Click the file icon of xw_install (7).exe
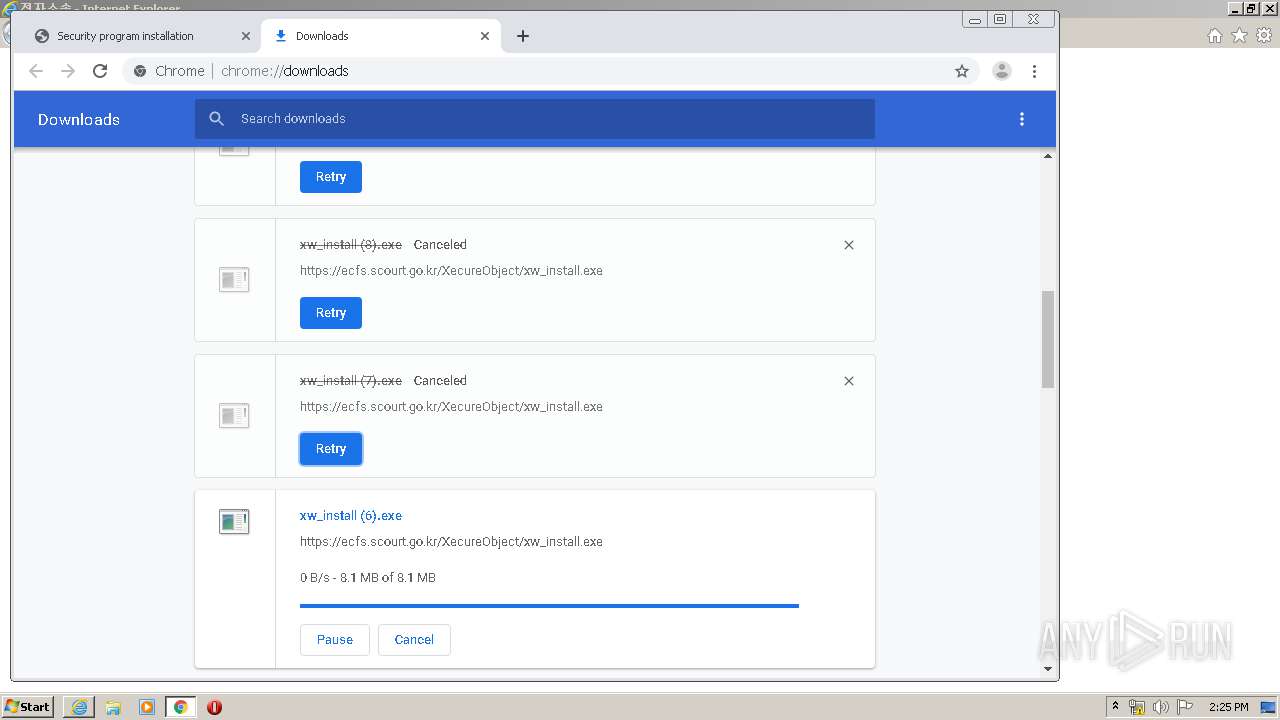Screen dimensions: 1280x720 pyautogui.click(x=234, y=416)
